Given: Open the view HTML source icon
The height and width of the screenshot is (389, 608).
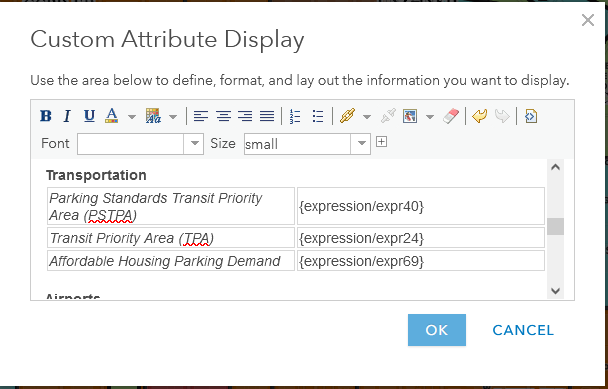Looking at the screenshot, I should pos(531,116).
